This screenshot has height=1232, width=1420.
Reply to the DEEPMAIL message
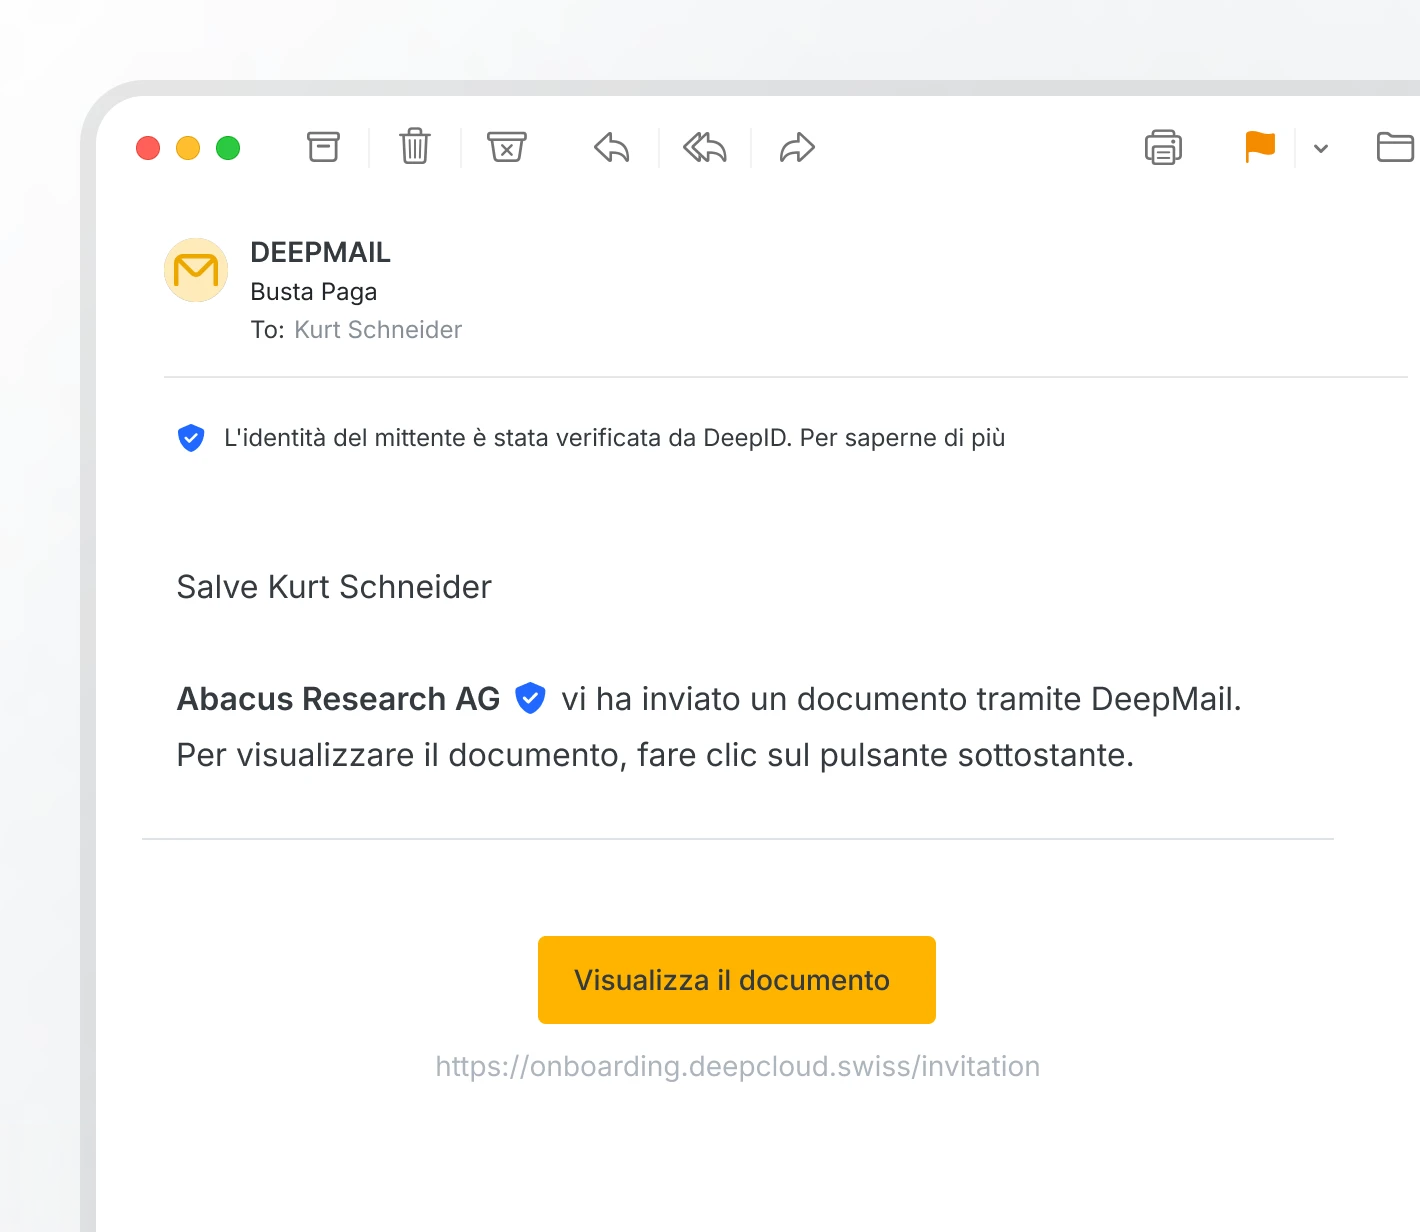coord(611,148)
